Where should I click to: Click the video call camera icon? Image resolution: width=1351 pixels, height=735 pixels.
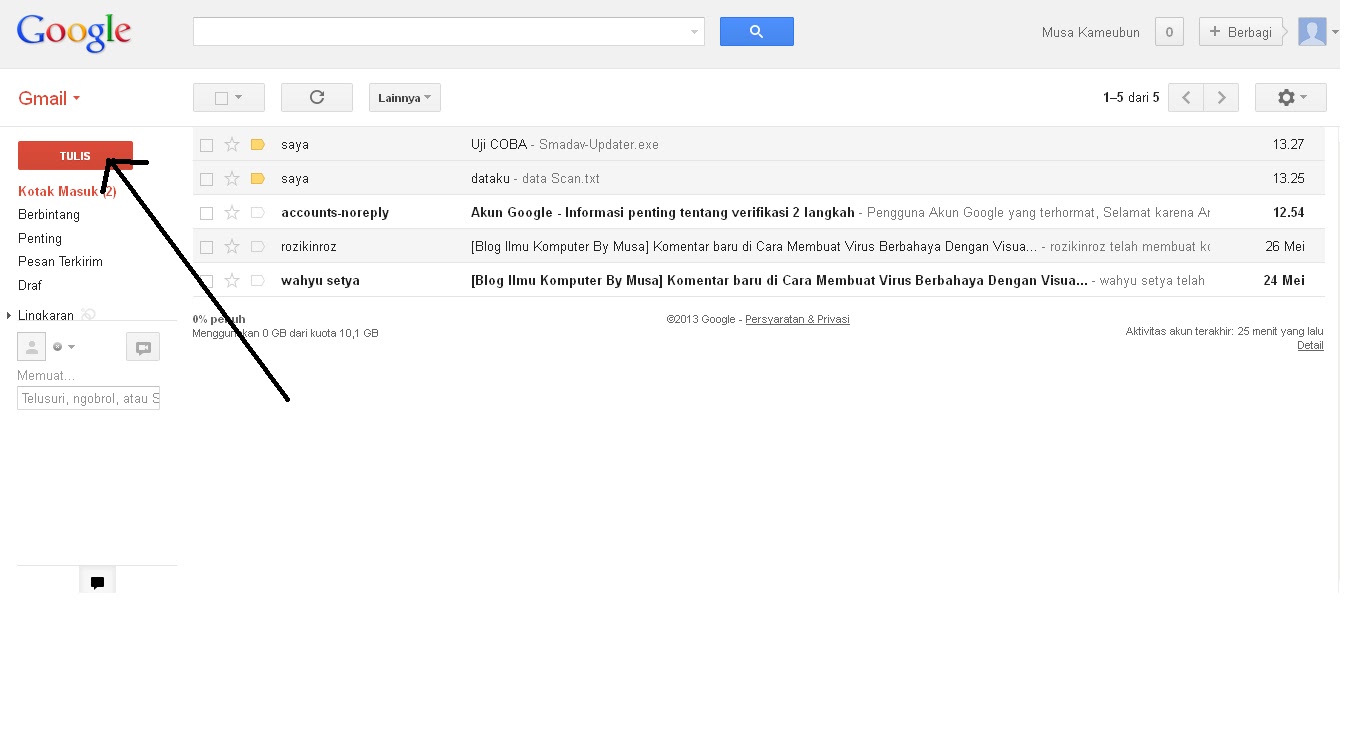[143, 347]
